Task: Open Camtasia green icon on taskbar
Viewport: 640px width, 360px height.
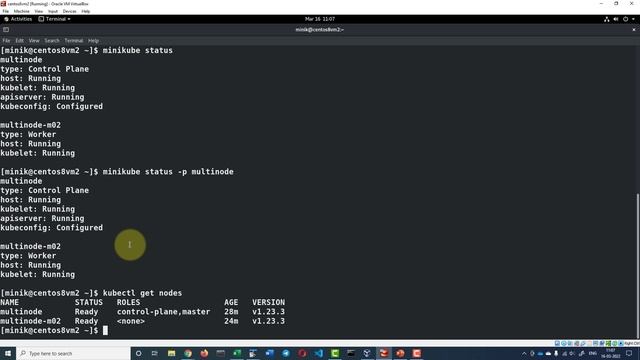Action: (x=335, y=353)
